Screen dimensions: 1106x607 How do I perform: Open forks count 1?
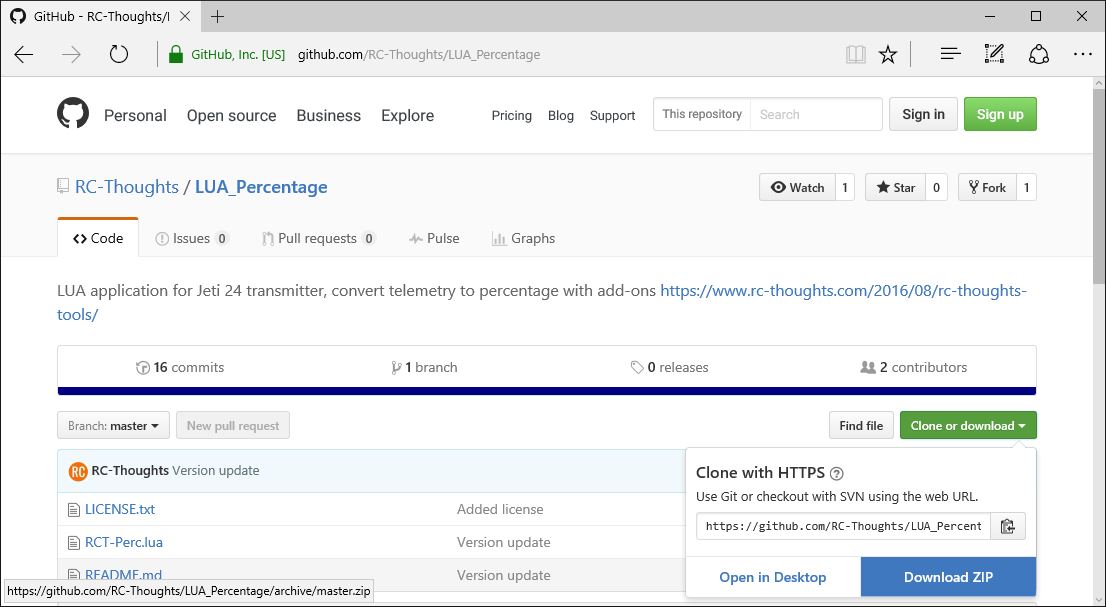[x=1026, y=188]
